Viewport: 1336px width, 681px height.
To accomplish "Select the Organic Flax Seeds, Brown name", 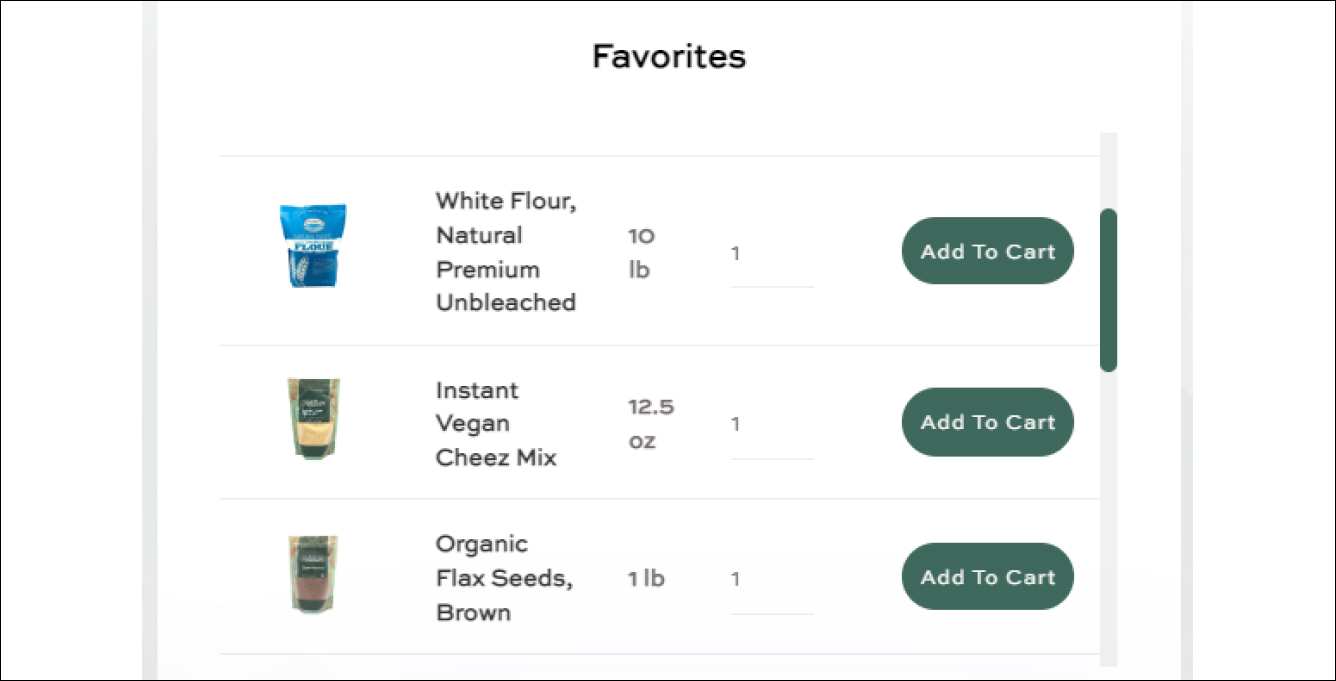I will [x=504, y=578].
